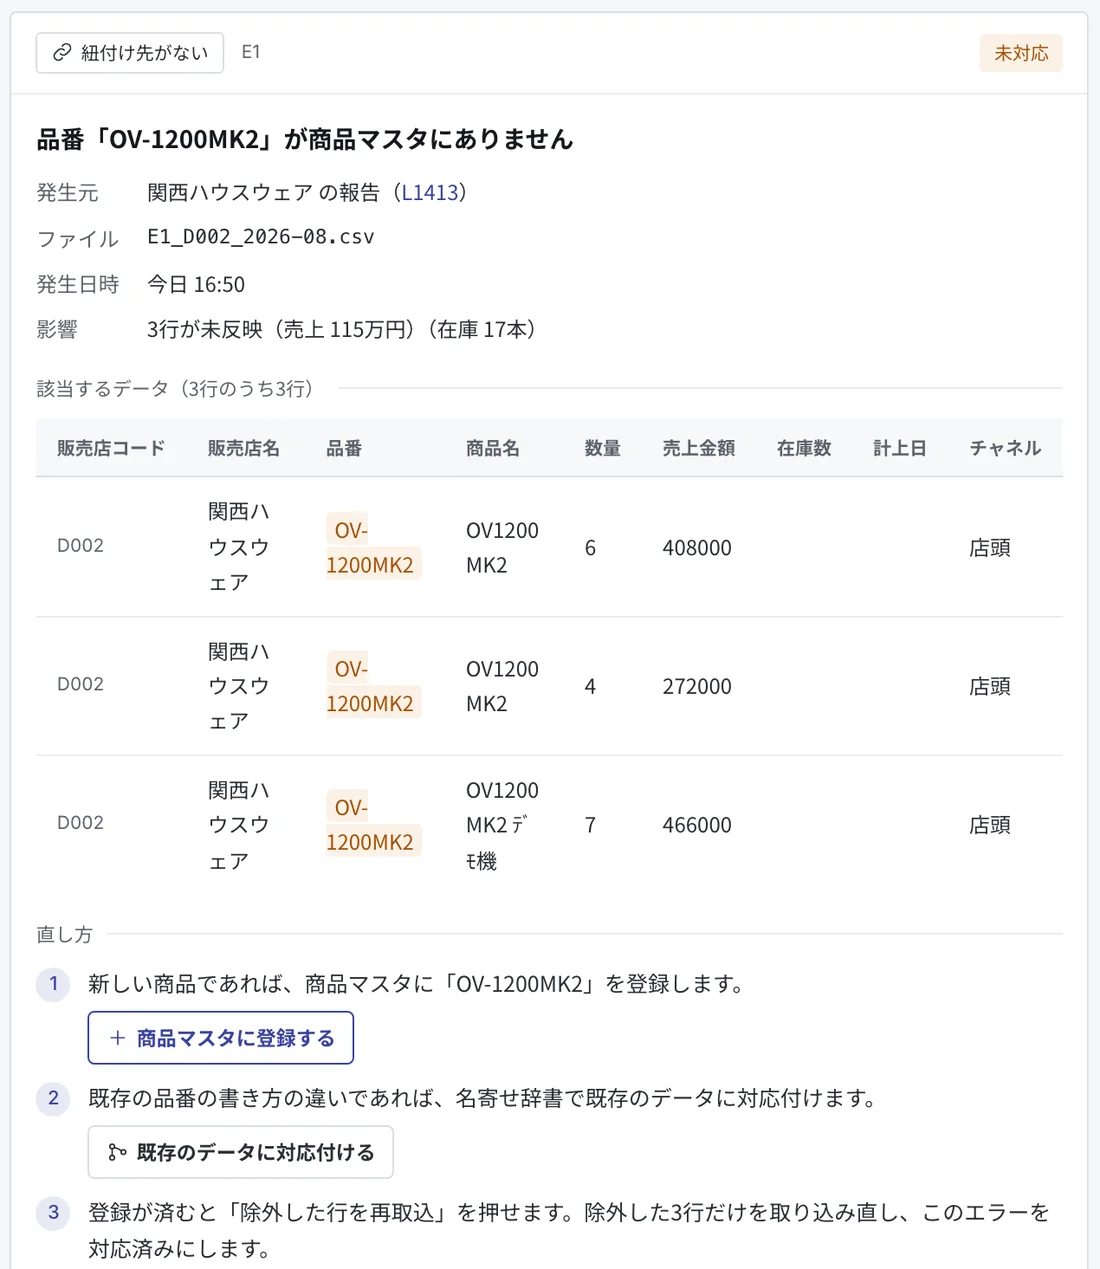
Task: Click 関西ハウスウェア in the 466000 row
Action: coord(238,825)
